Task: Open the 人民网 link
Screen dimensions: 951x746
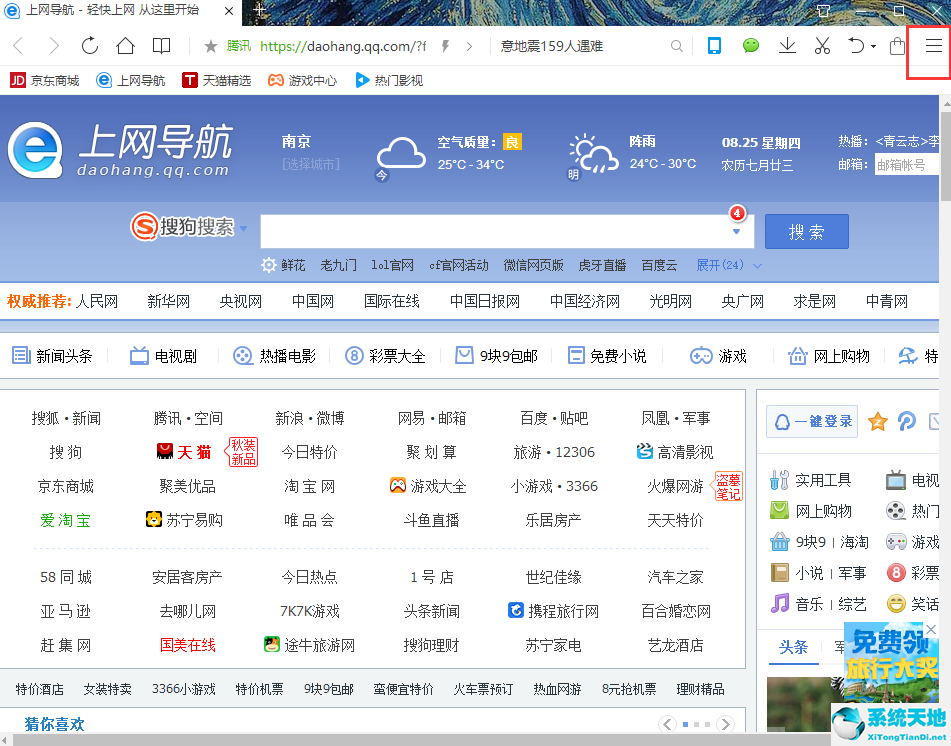Action: coord(97,301)
